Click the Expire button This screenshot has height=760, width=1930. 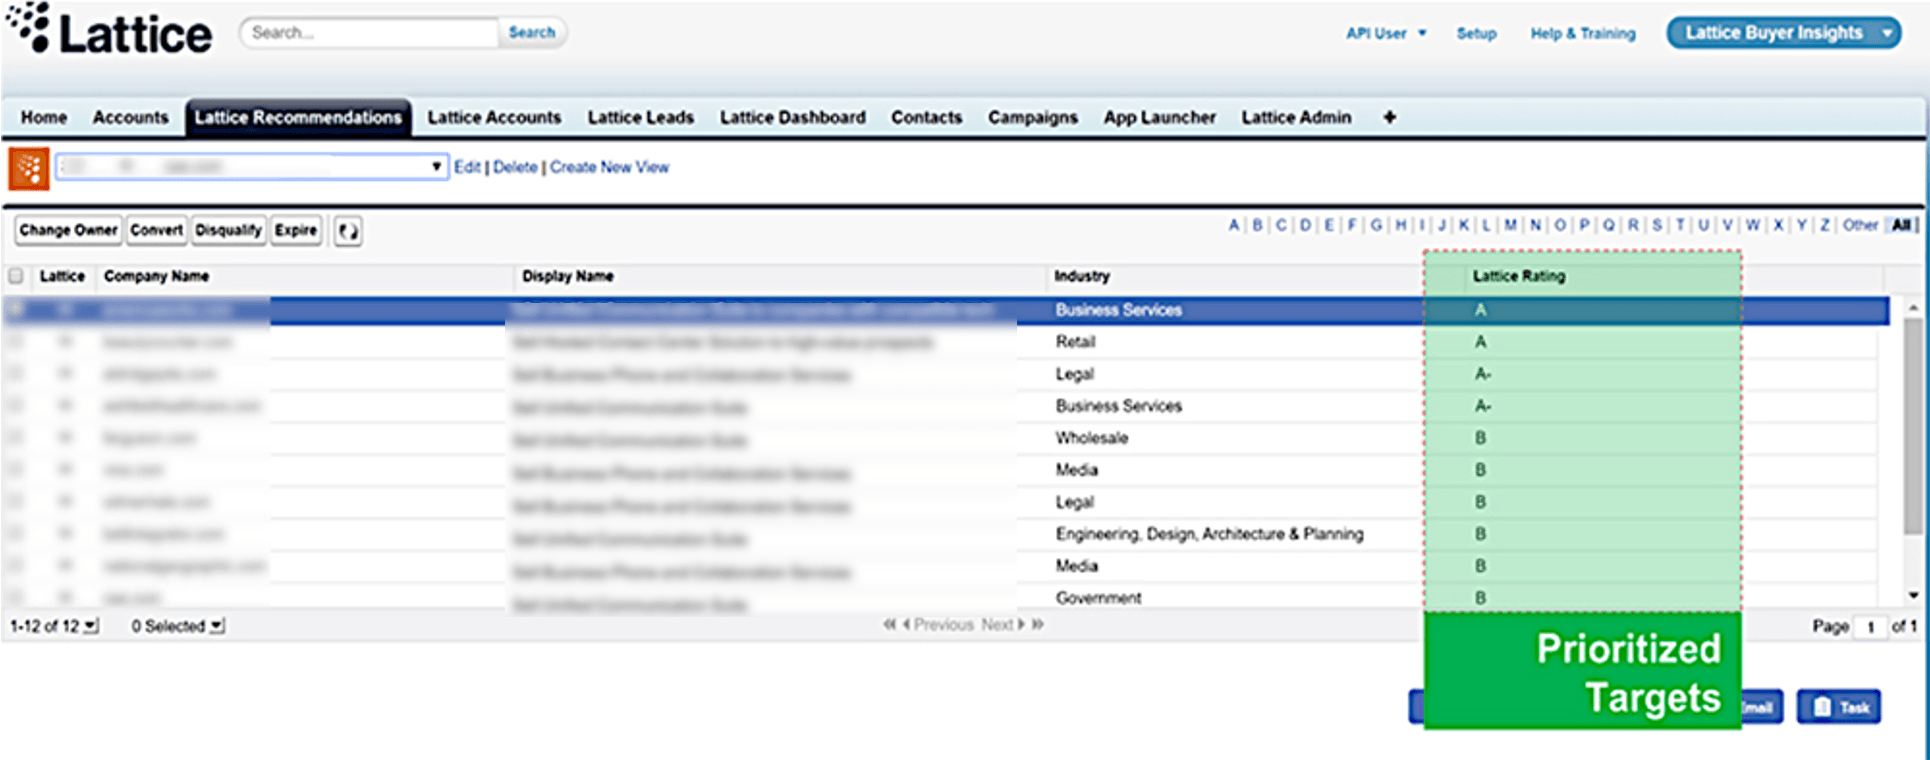[x=296, y=230]
